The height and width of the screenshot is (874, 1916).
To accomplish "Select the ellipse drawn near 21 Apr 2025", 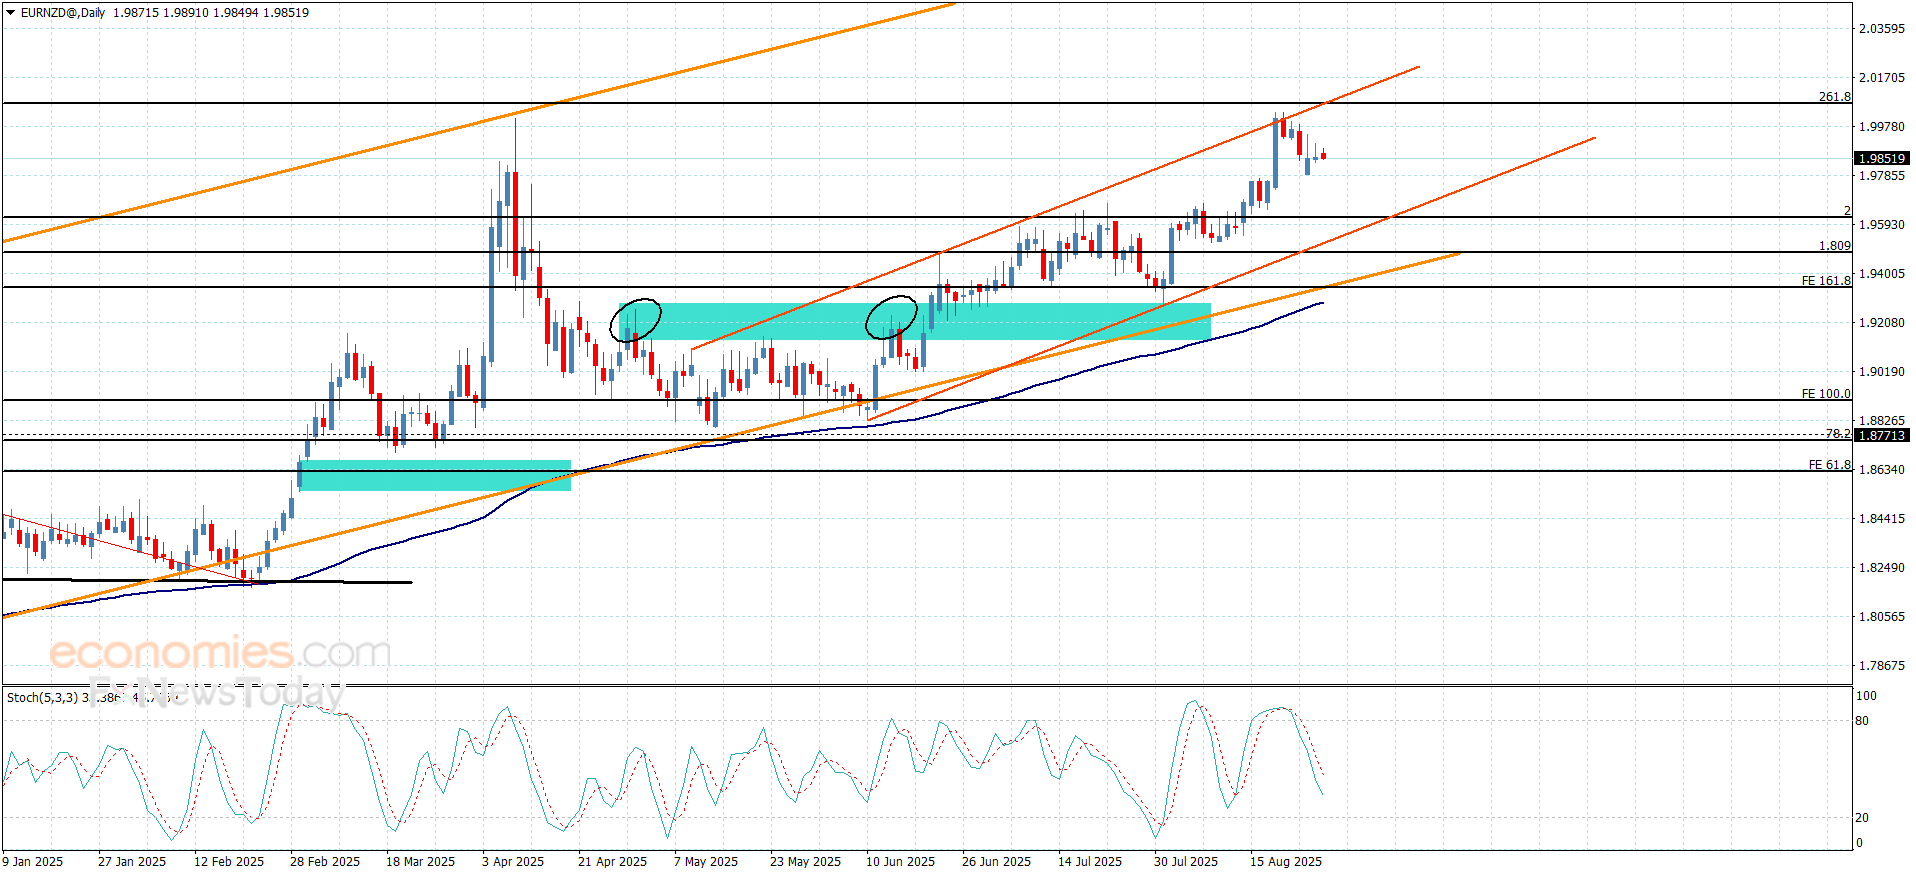I will (636, 320).
